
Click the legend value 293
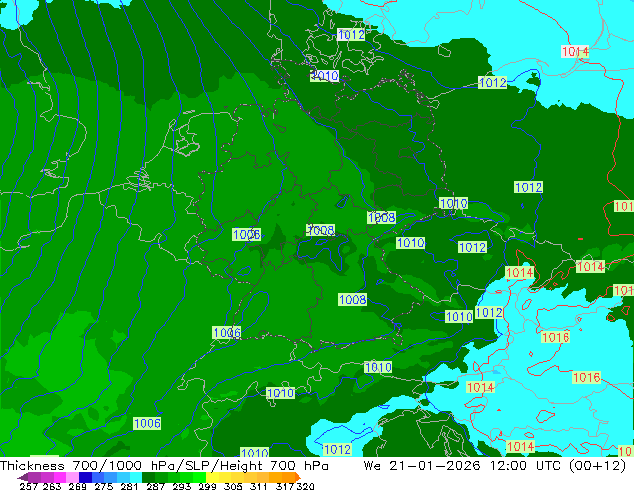182,486
